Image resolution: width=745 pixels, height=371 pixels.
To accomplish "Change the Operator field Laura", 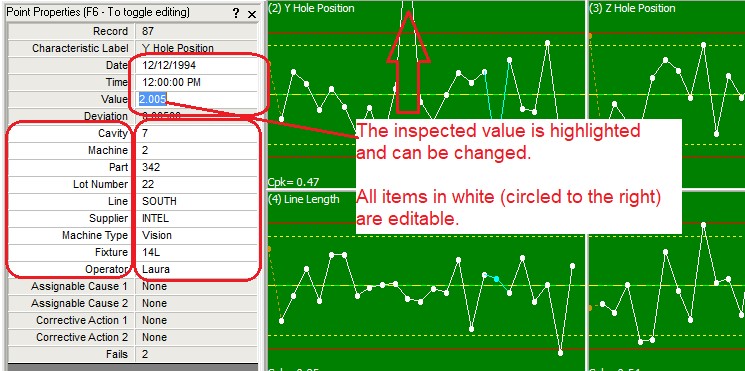I will pos(197,269).
